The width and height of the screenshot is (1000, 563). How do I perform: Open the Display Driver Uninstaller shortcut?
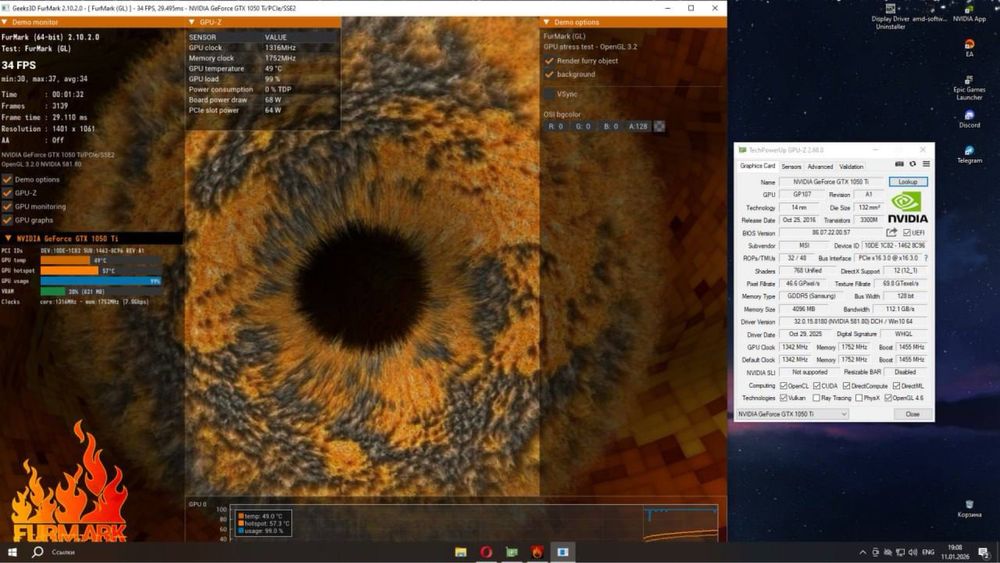[890, 17]
